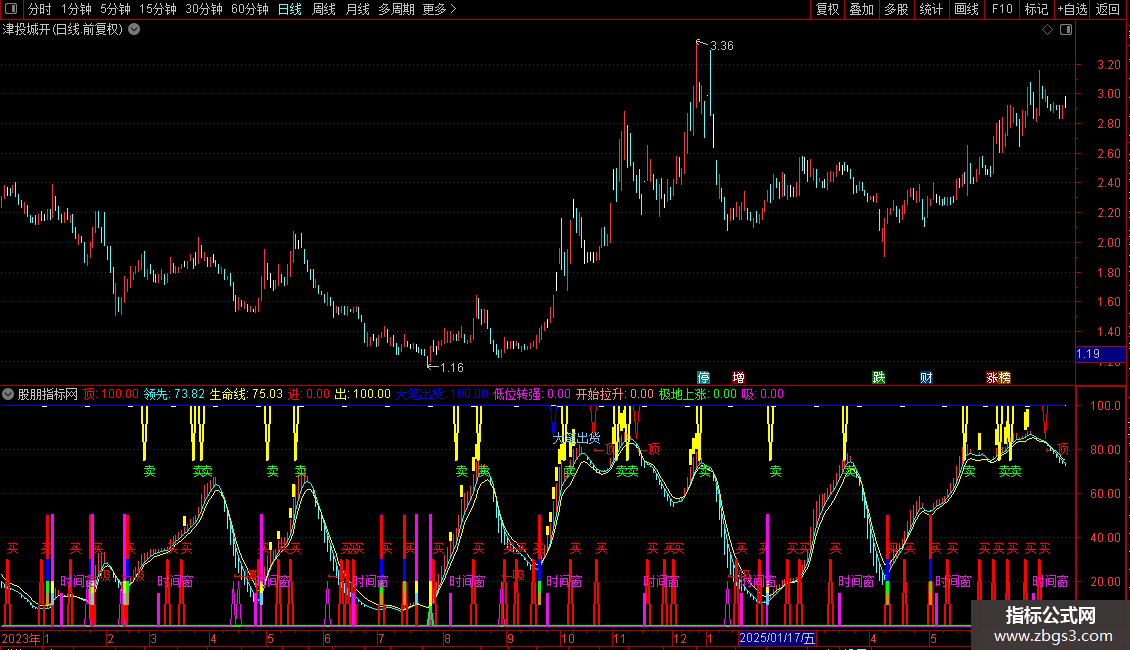Expand the 更多 periods menu
This screenshot has height=650, width=1130.
coord(439,9)
